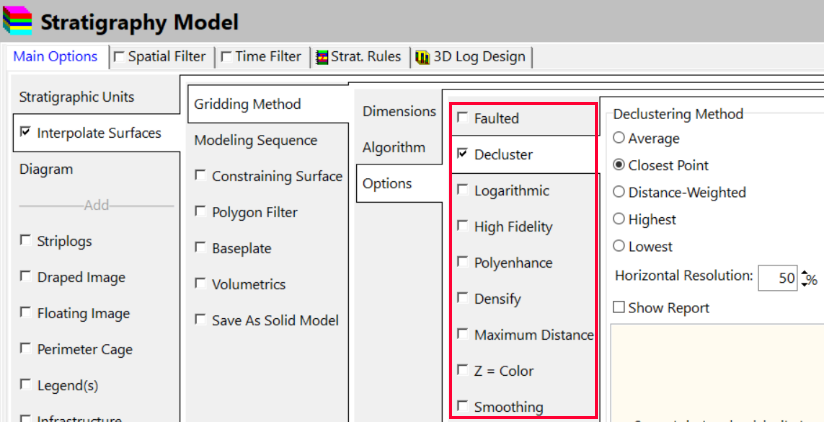Uncheck the Decluster option
This screenshot has height=422, width=824.
pos(462,155)
